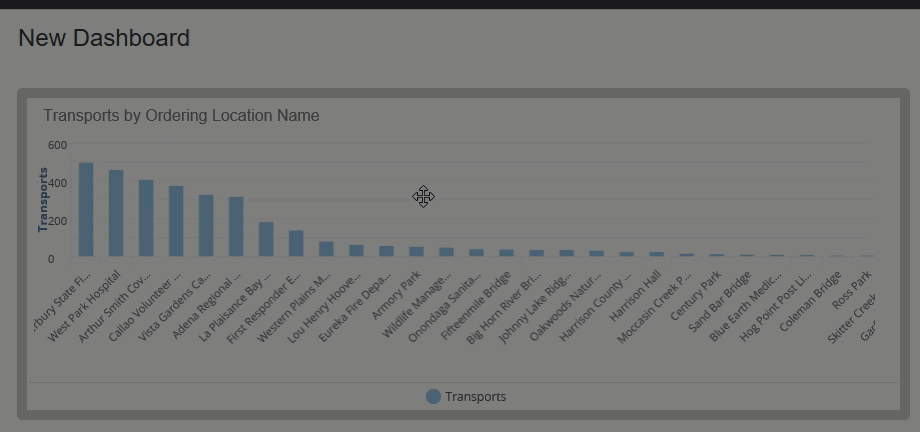Click the Vista Gardens bar
The height and width of the screenshot is (432, 920).
coord(206,226)
